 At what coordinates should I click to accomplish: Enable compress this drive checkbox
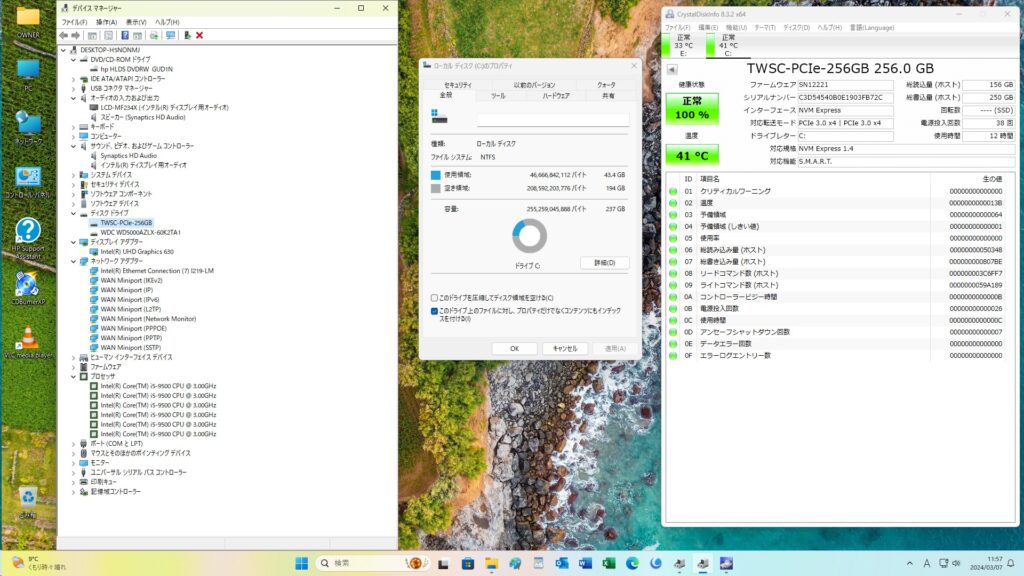pos(434,297)
